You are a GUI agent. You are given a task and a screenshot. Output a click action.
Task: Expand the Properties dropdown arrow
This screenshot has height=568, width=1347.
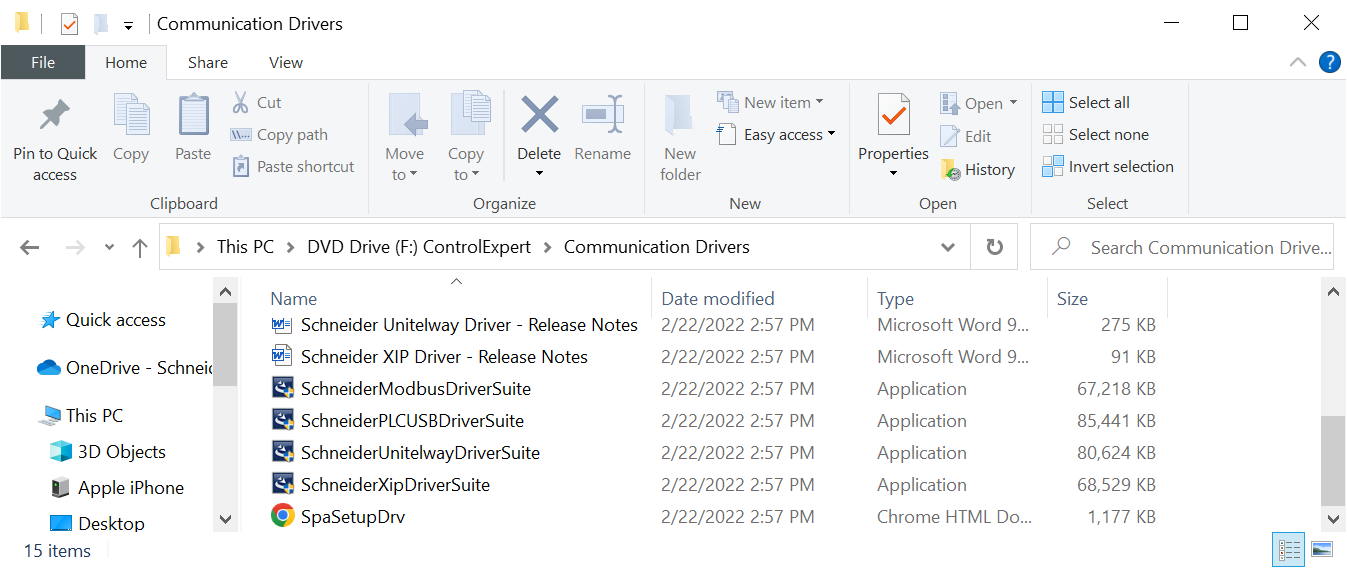pos(893,174)
